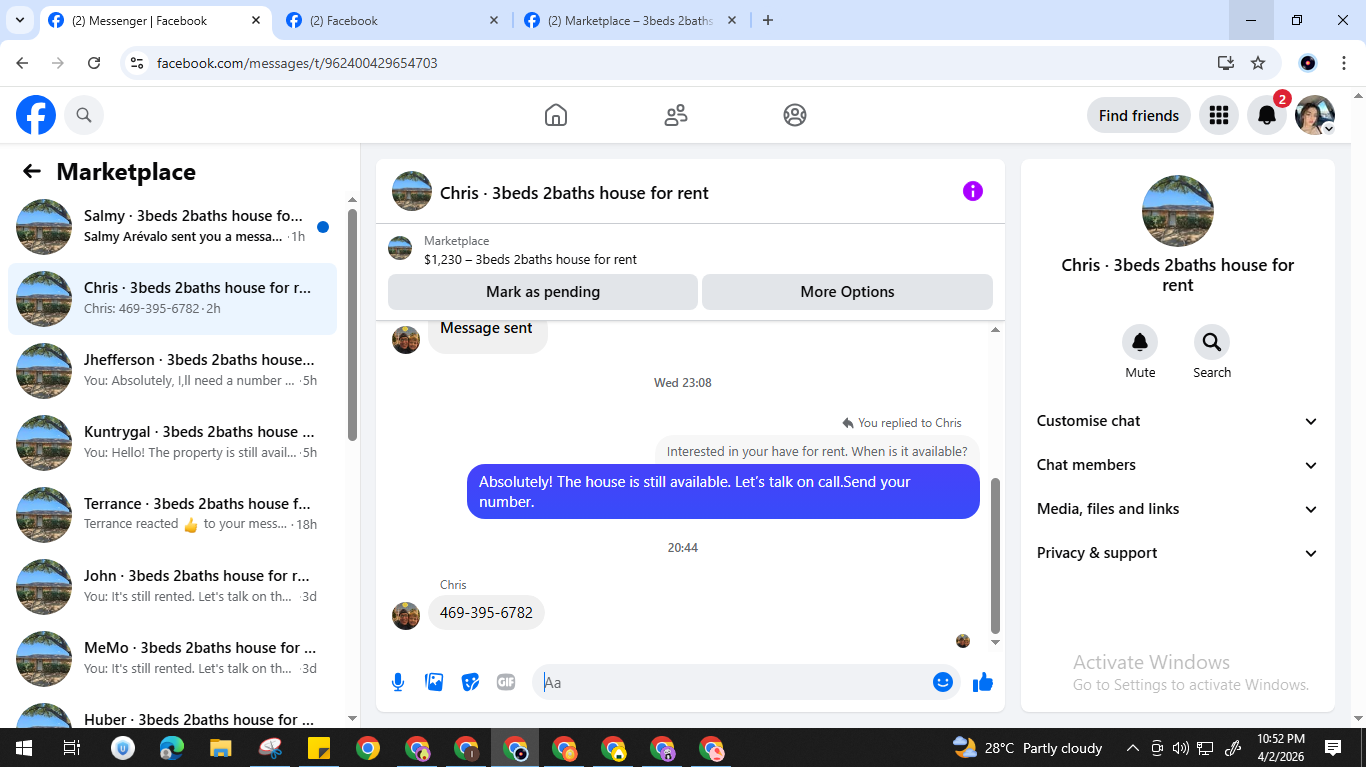
Task: Click the chat messages scrollbar
Action: click(x=995, y=555)
